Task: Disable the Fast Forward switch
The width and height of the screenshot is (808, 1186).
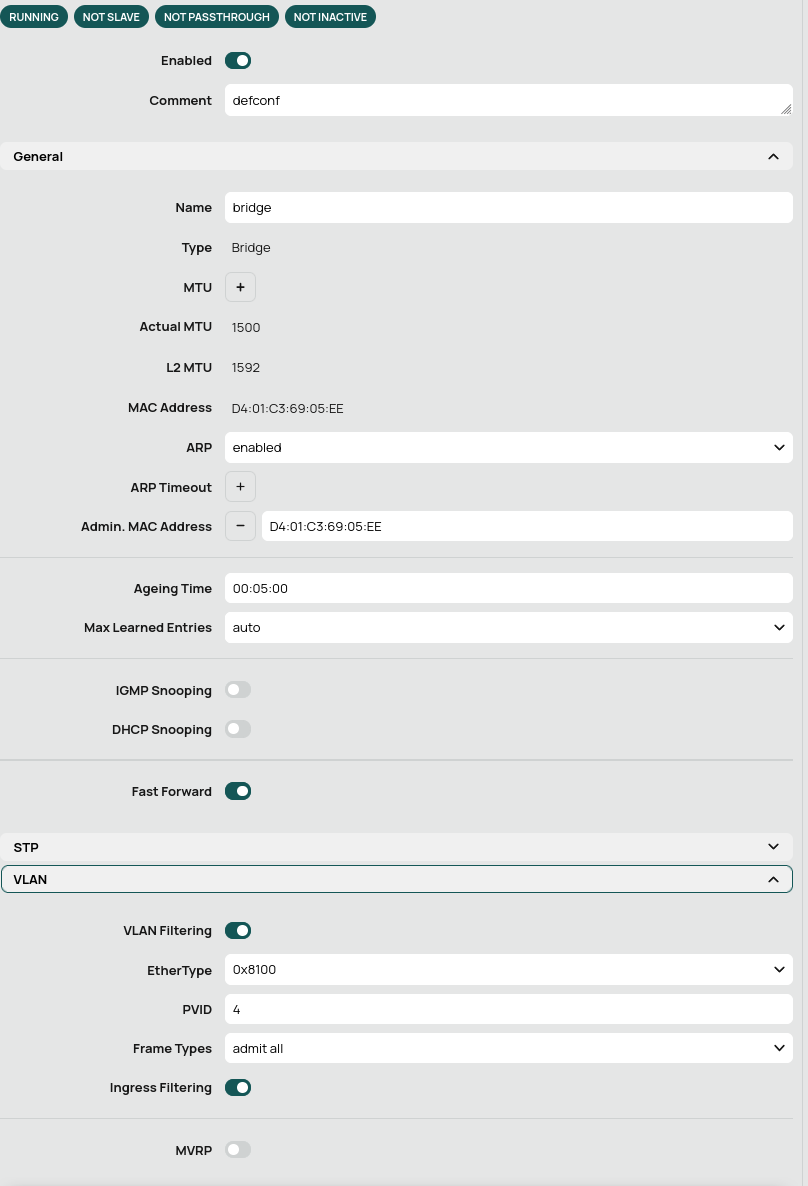Action: click(x=238, y=791)
